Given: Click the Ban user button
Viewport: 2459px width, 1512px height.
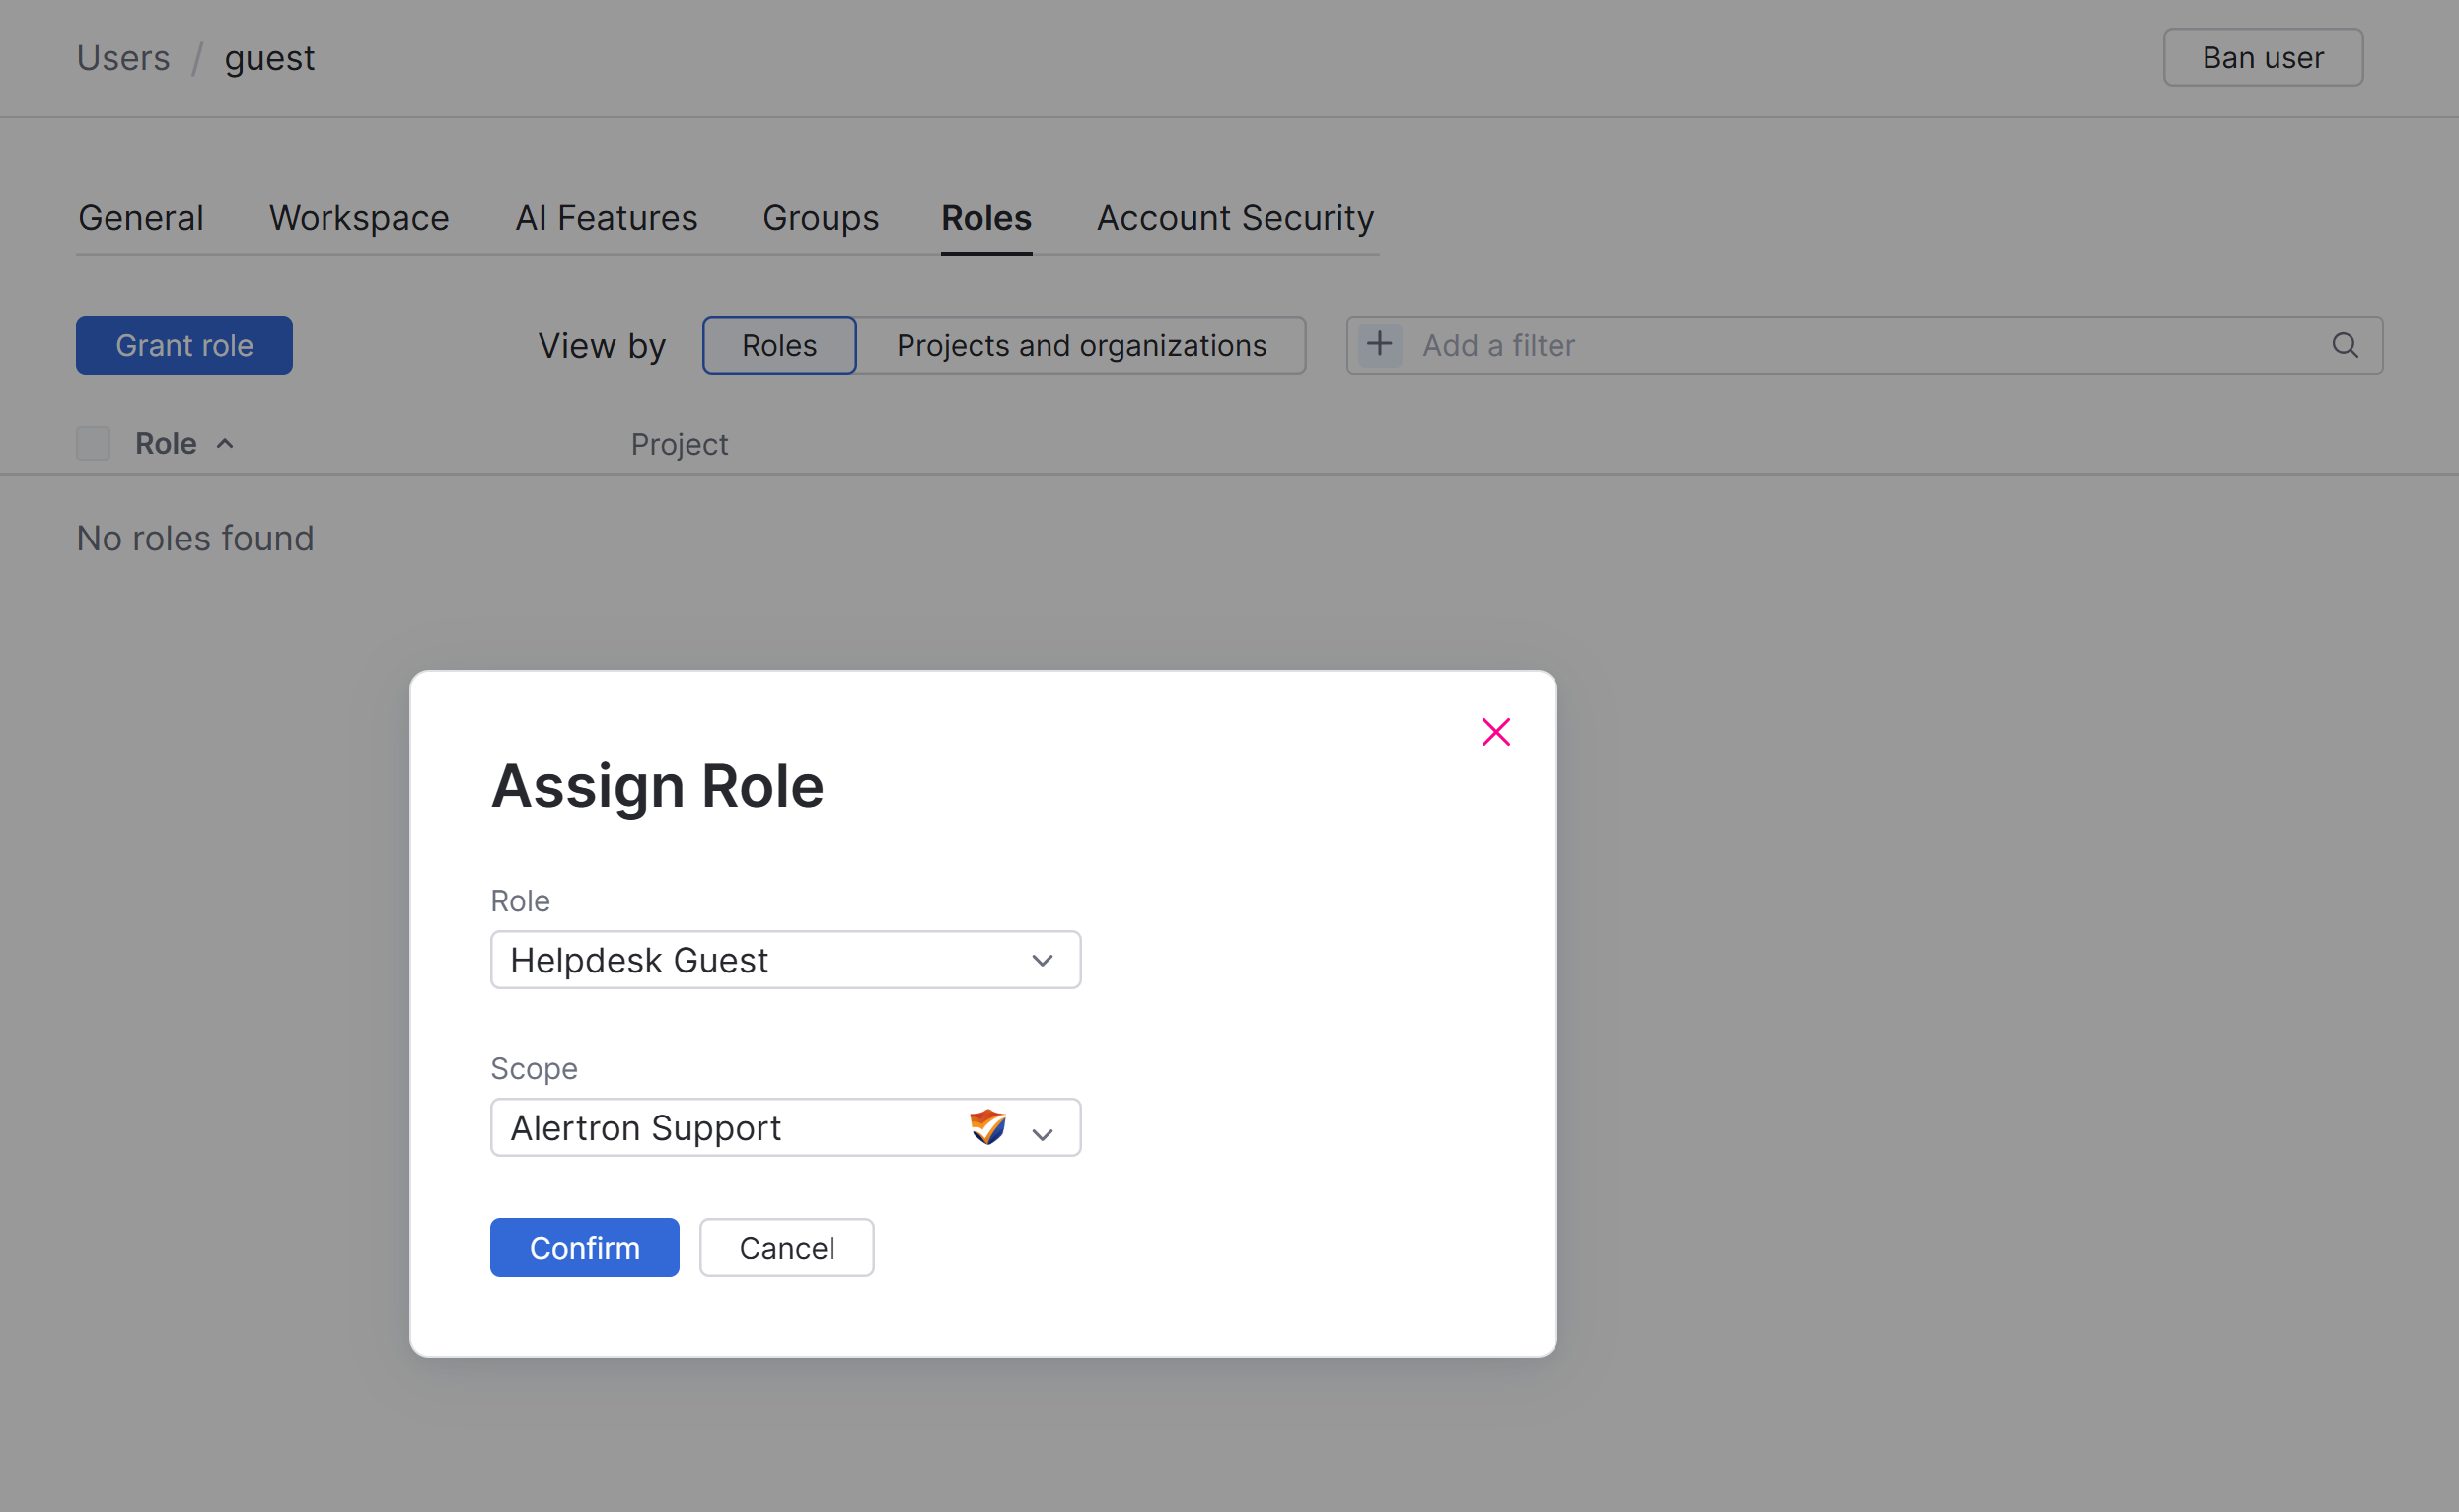Looking at the screenshot, I should [x=2263, y=58].
